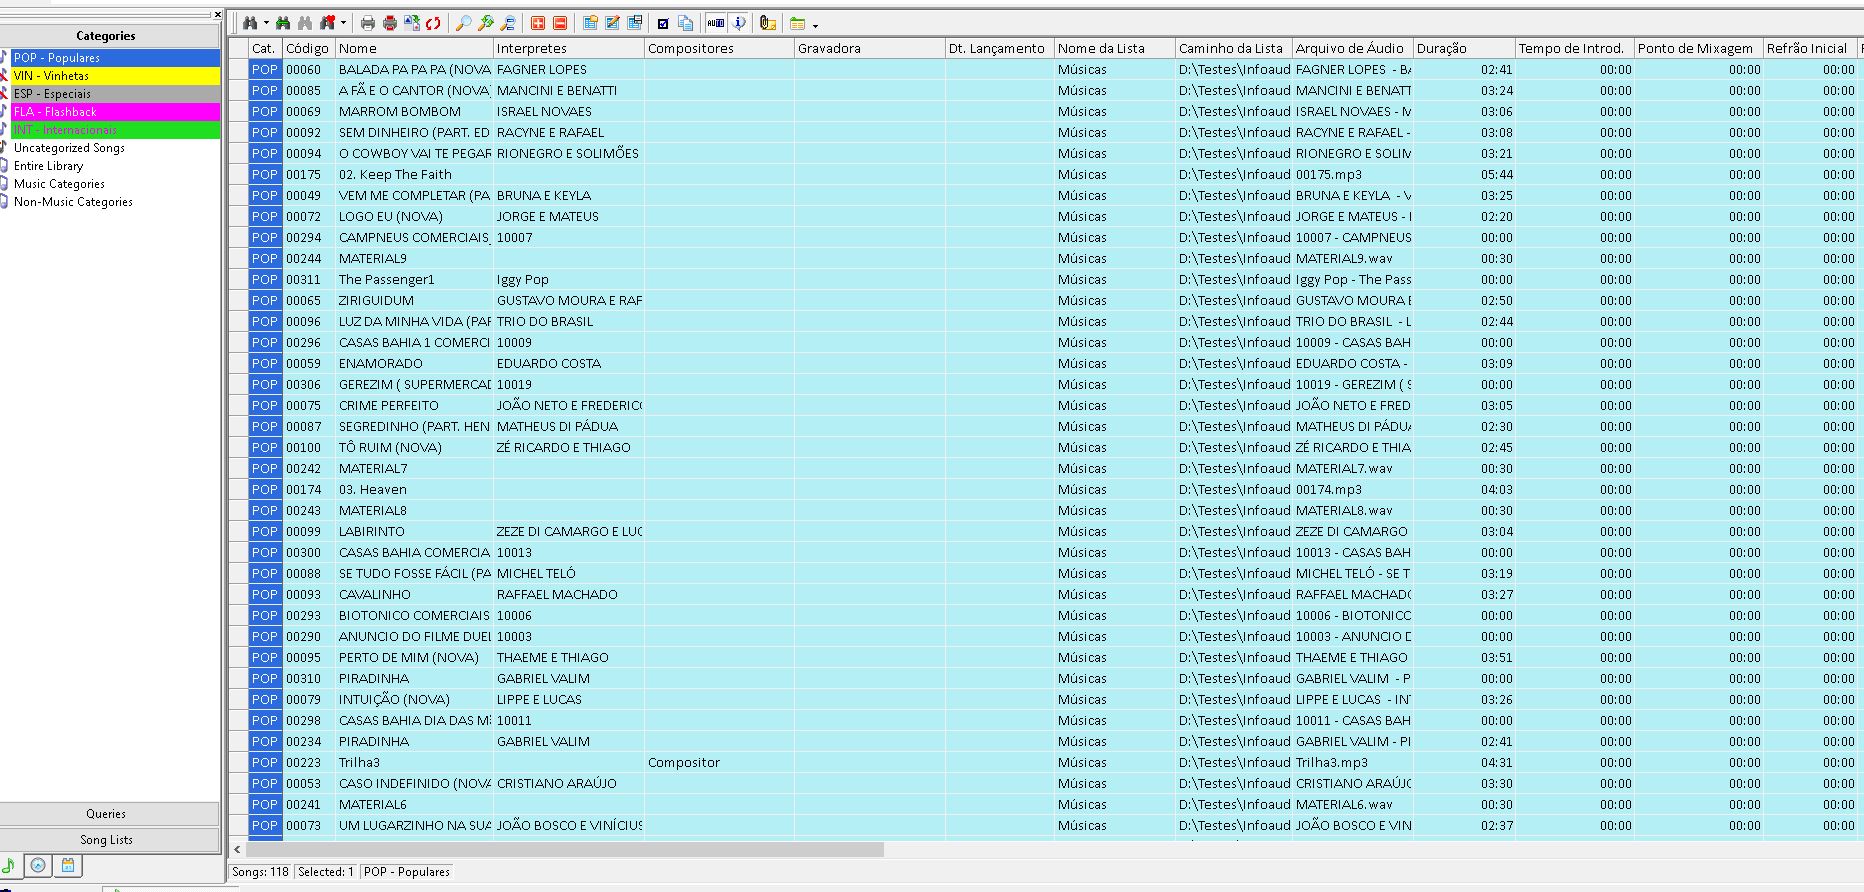Viewport: 1864px width, 892px height.
Task: Select the code 00311 The Passenger1 row
Action: point(1045,279)
